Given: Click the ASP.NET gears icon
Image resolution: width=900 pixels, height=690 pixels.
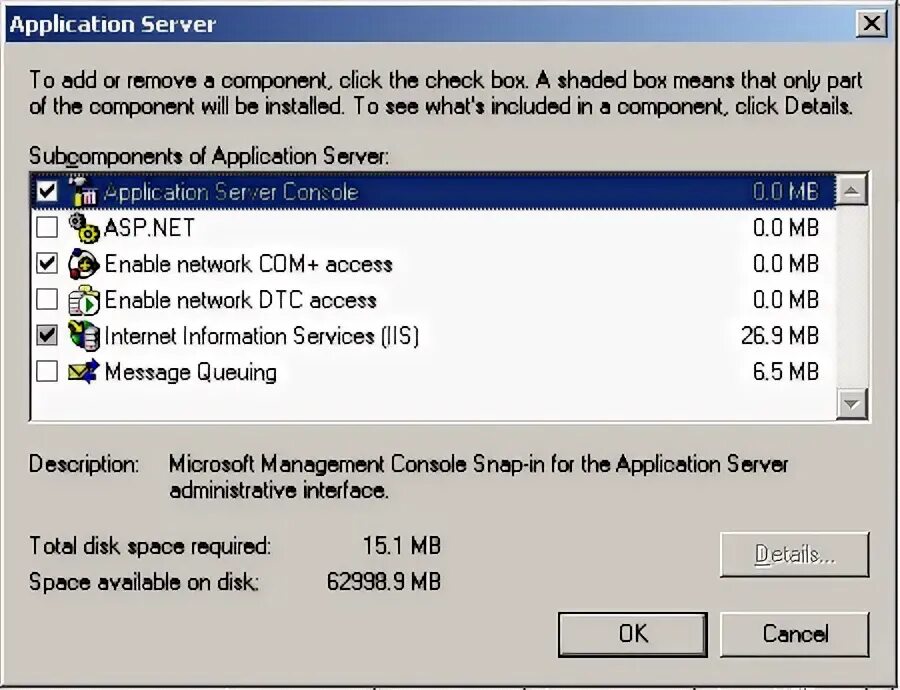Looking at the screenshot, I should 84,228.
